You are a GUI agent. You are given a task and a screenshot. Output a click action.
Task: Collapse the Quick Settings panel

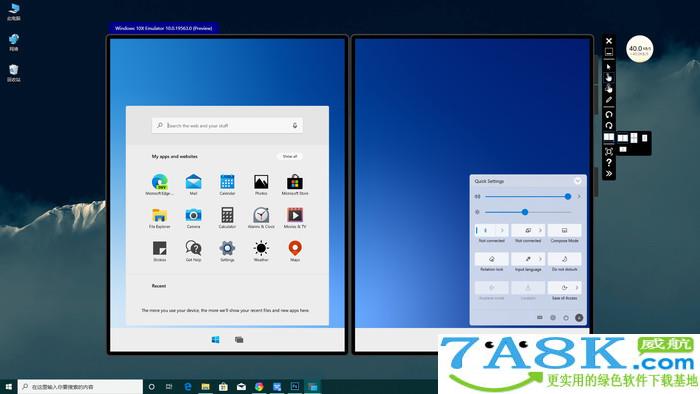[x=577, y=181]
